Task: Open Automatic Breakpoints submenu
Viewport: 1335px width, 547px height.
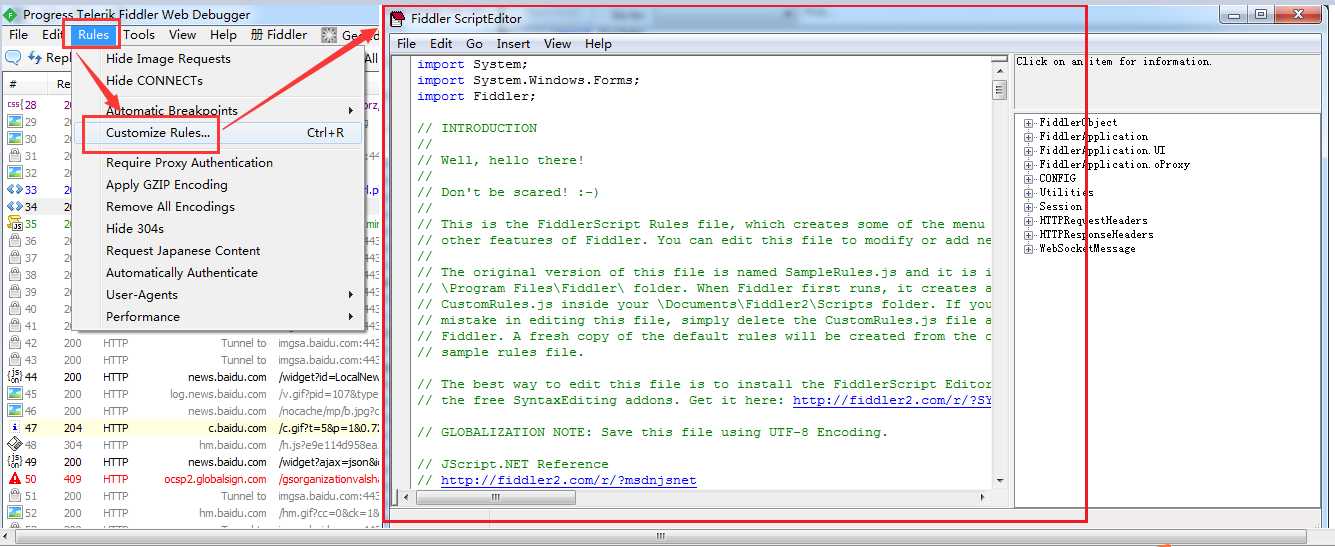Action: [218, 111]
